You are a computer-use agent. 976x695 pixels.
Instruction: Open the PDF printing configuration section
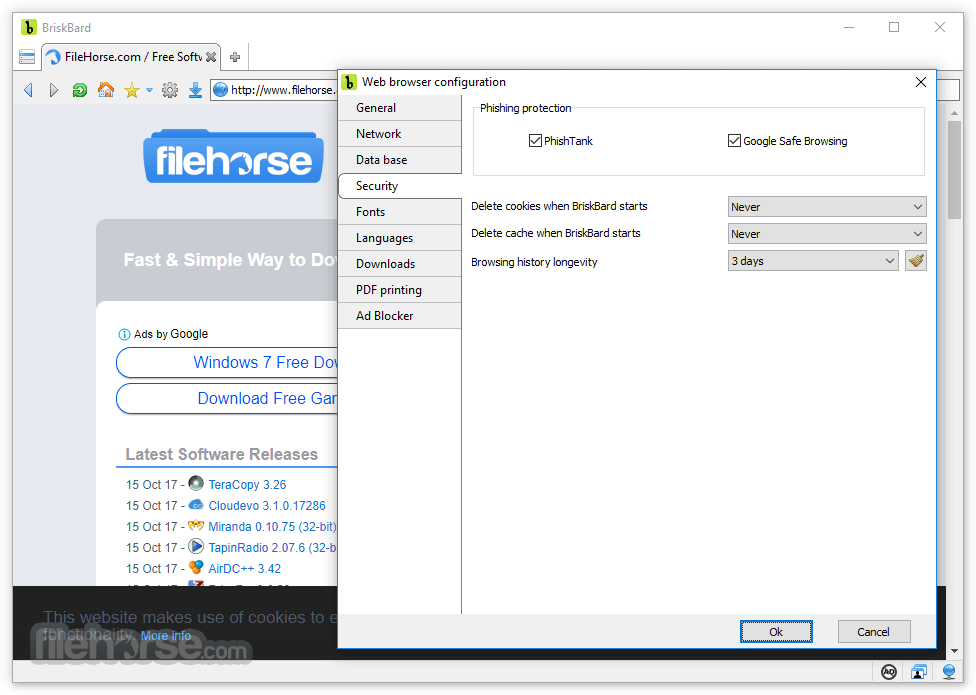(x=400, y=290)
